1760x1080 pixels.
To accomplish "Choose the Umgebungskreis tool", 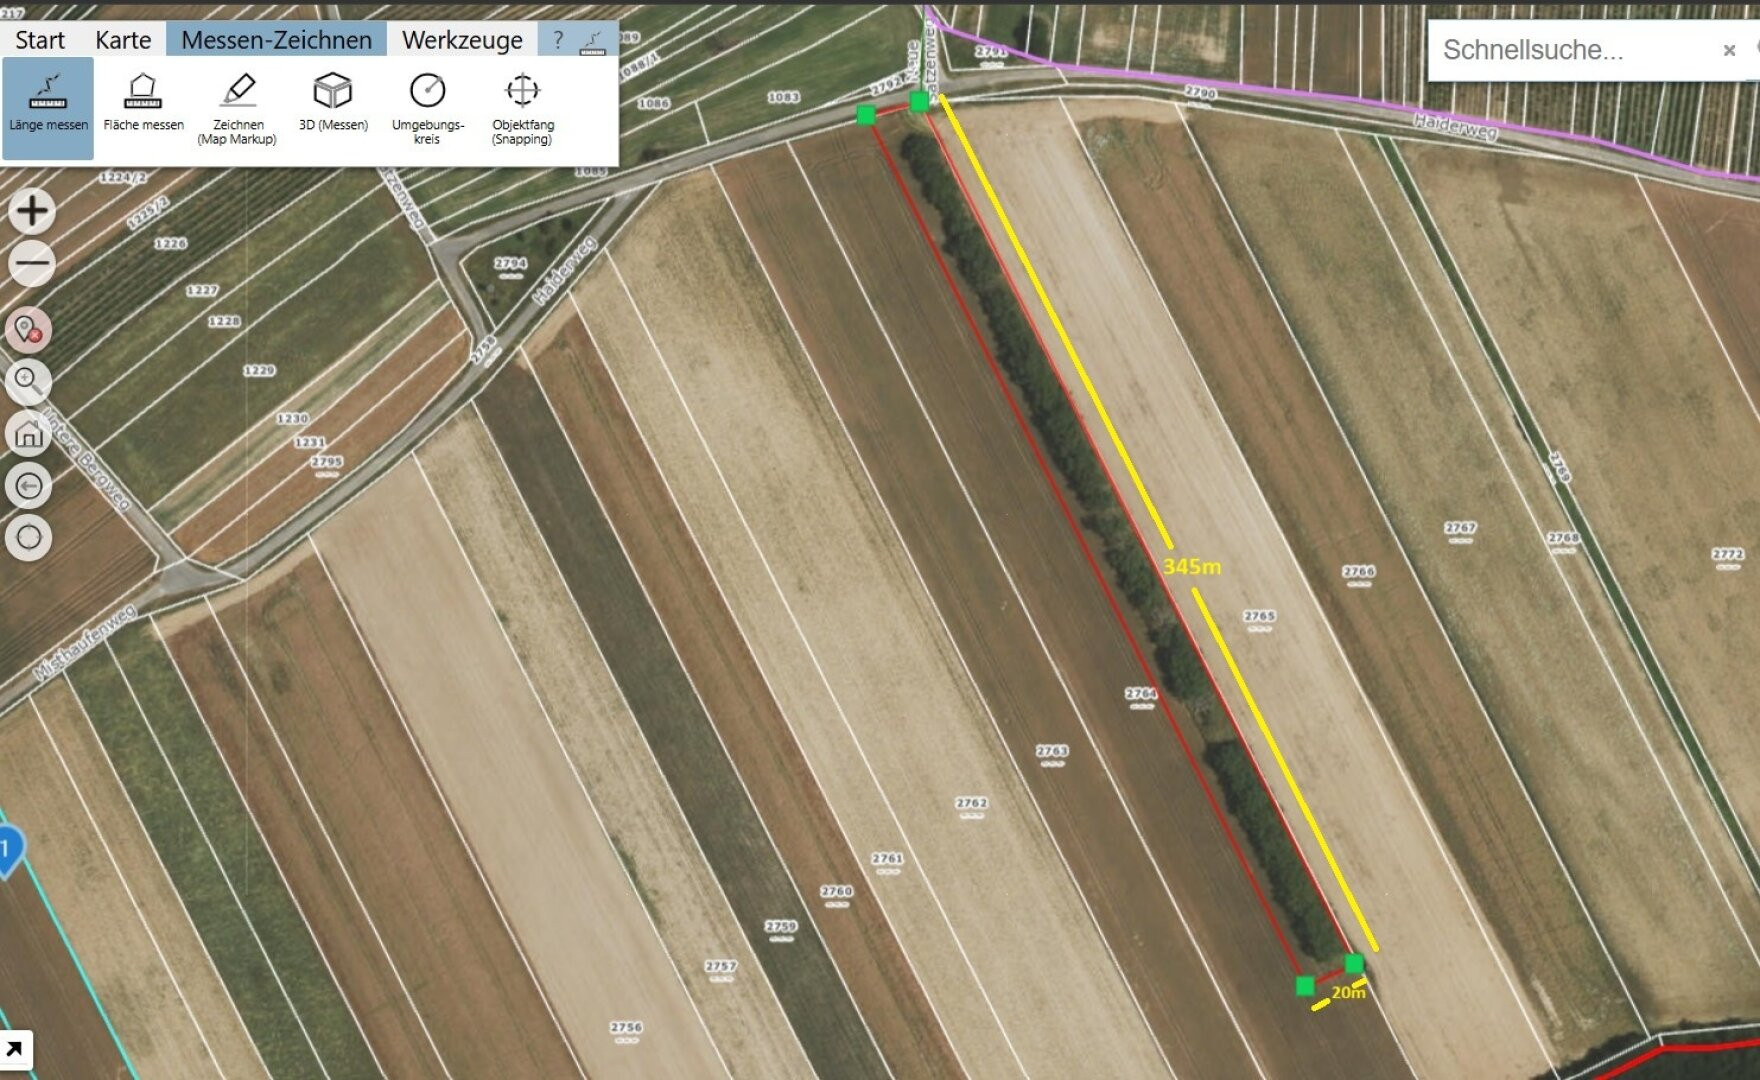I will tap(428, 108).
